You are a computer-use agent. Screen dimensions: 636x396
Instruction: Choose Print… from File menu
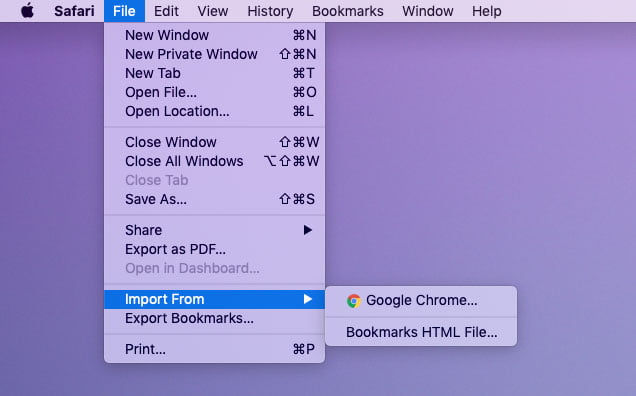(x=215, y=349)
